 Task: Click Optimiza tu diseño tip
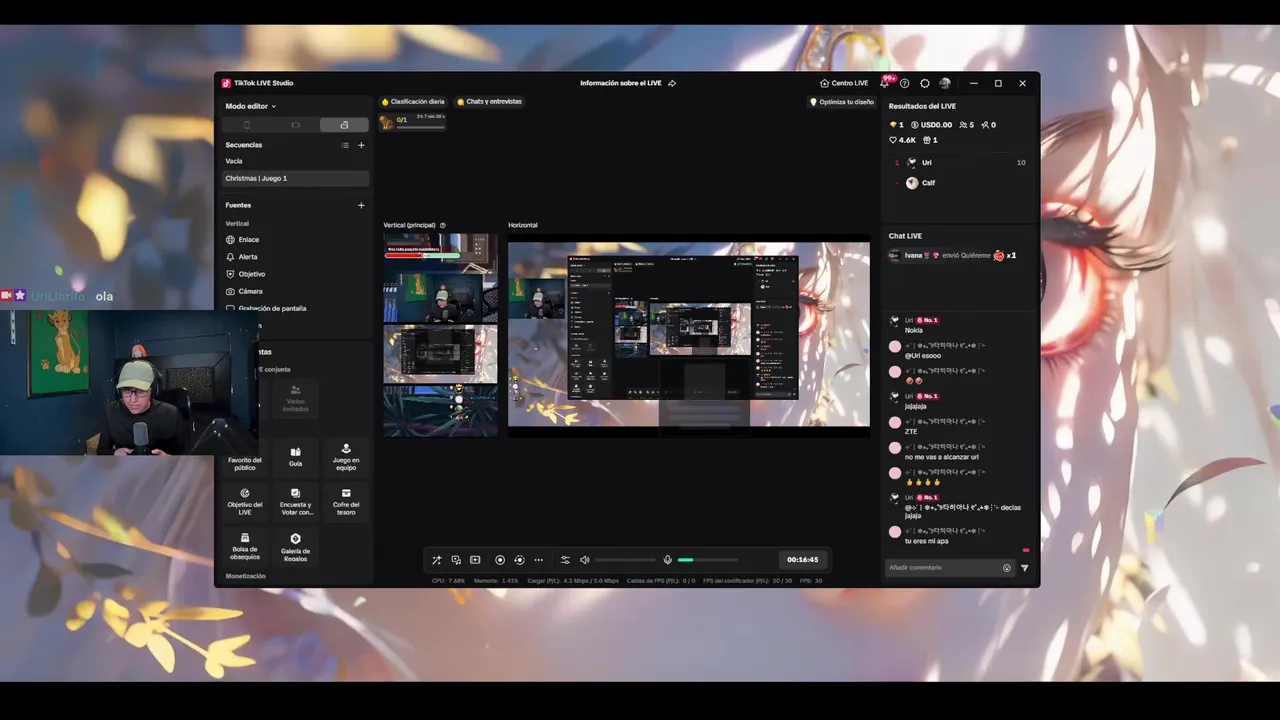click(x=841, y=102)
